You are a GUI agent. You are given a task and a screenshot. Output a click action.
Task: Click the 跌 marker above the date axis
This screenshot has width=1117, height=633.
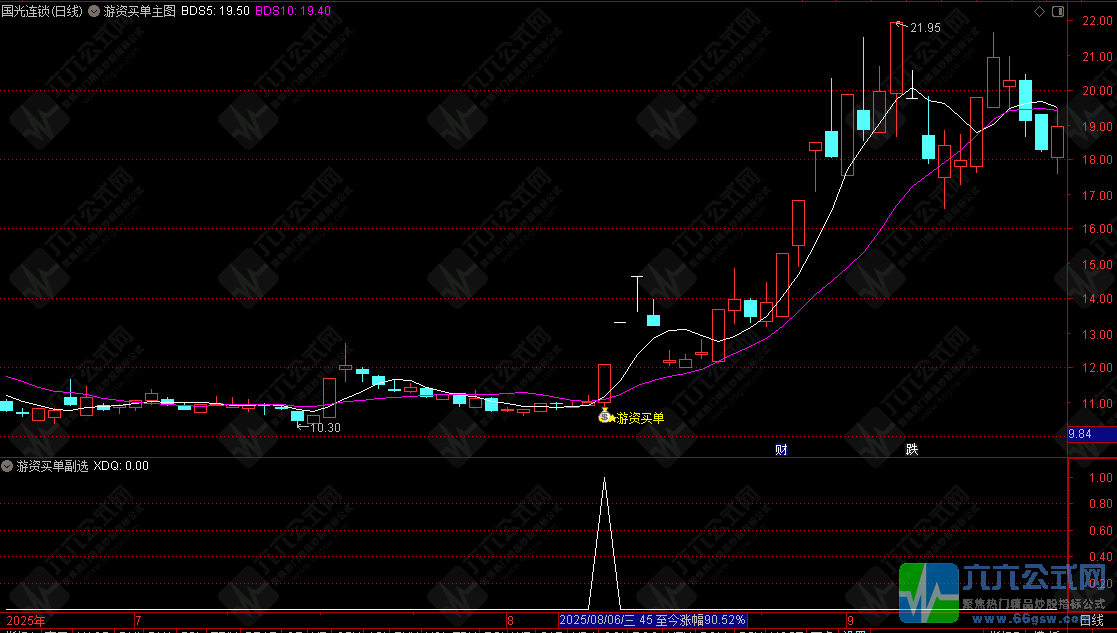[x=912, y=449]
